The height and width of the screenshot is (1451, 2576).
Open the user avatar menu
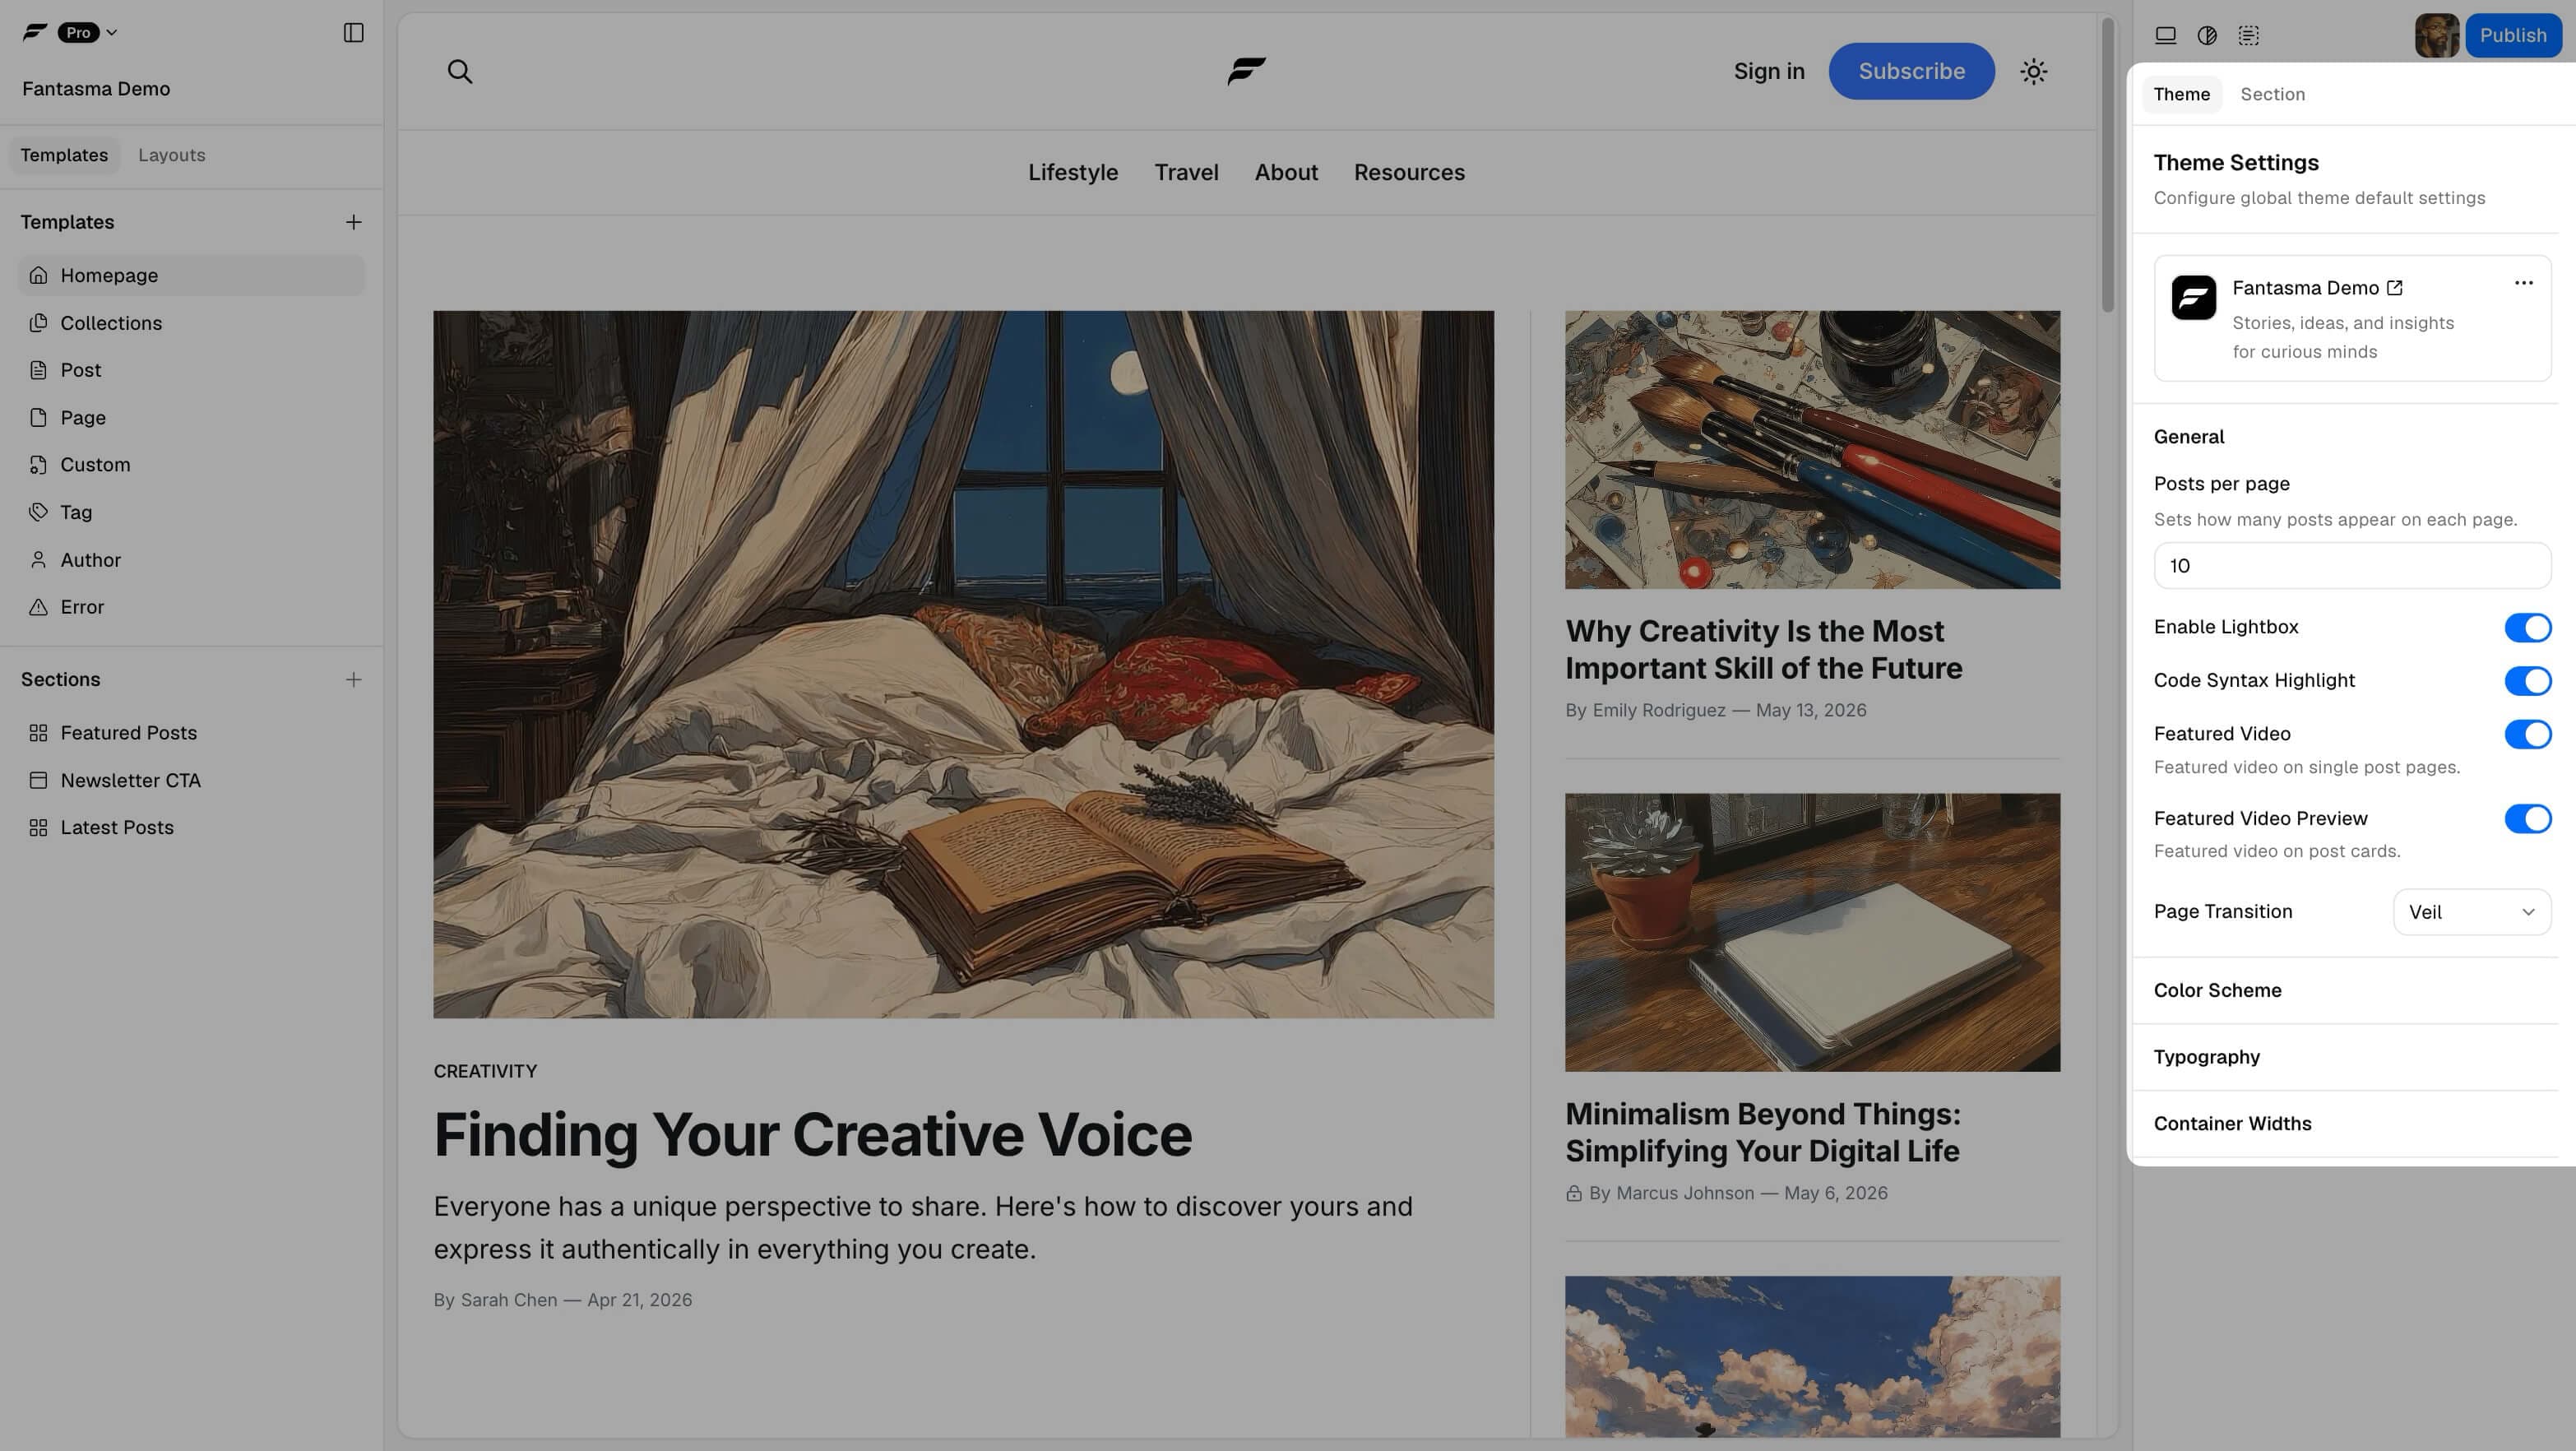click(2436, 35)
